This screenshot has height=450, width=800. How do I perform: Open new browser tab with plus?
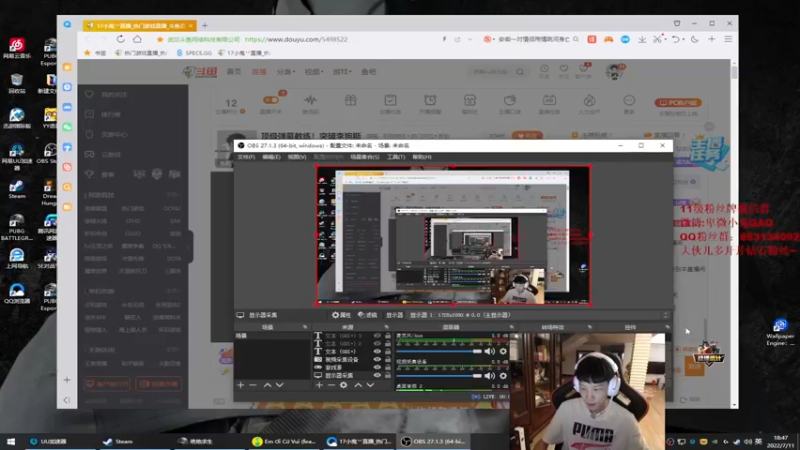(205, 25)
